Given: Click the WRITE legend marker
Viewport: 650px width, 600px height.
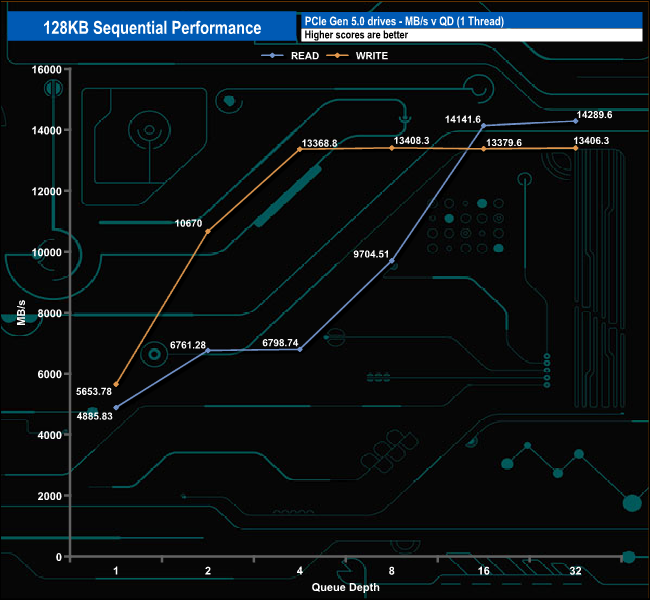Looking at the screenshot, I should [337, 56].
